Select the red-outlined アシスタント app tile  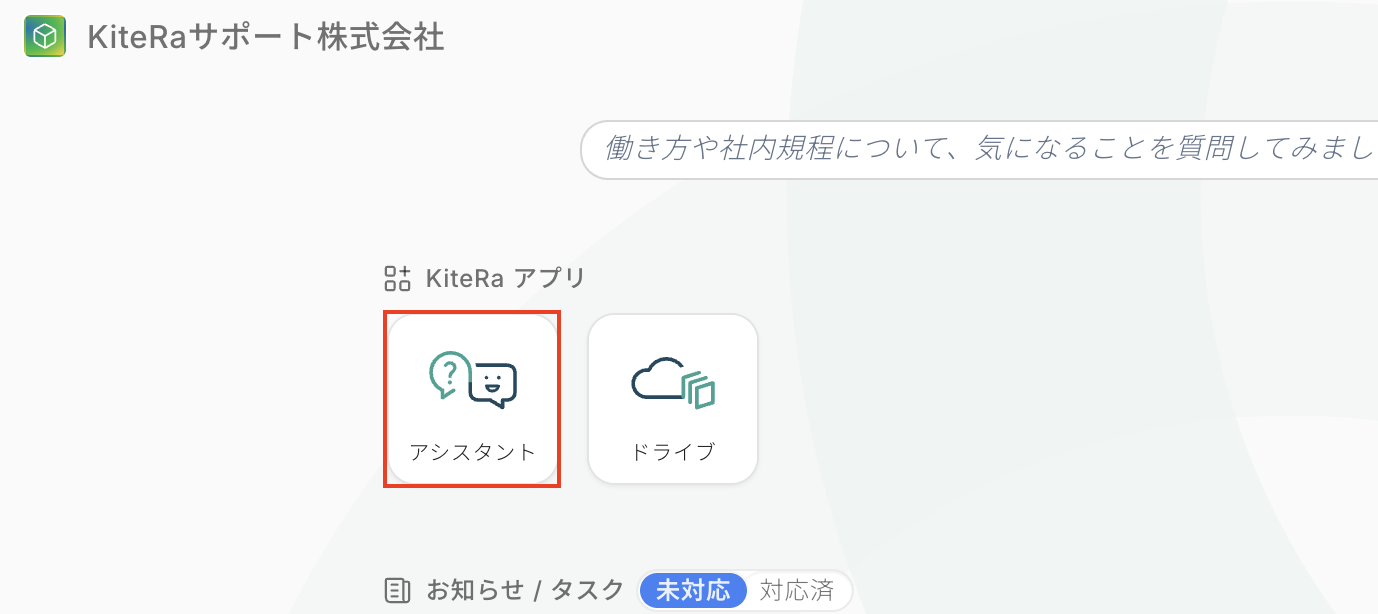click(472, 399)
